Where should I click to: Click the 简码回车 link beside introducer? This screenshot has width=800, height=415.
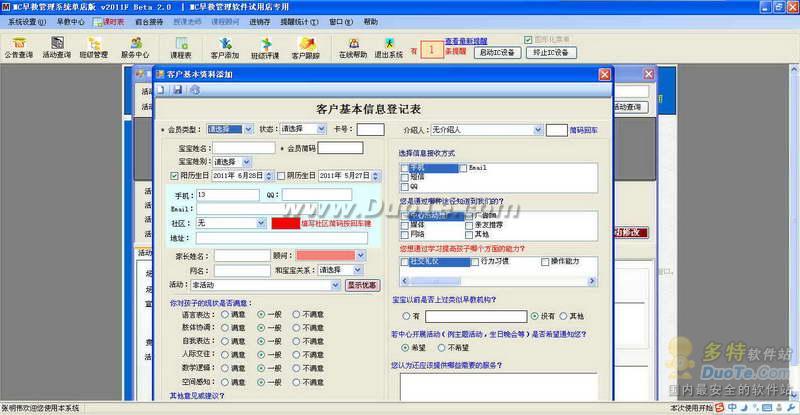click(584, 130)
